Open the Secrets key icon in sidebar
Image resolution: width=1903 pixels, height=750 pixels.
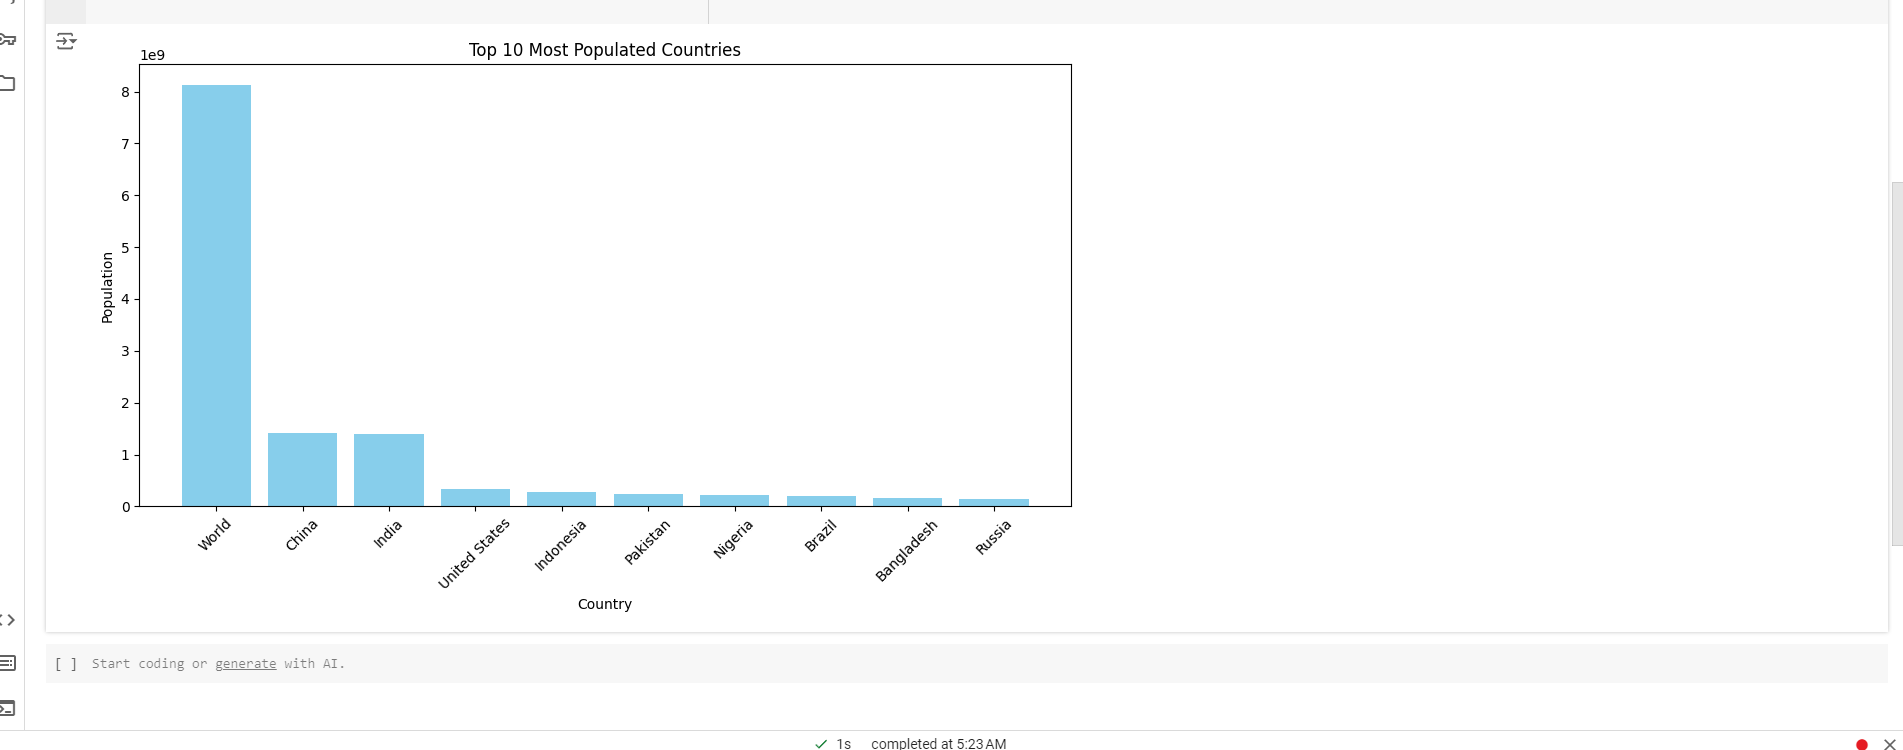[x=8, y=40]
